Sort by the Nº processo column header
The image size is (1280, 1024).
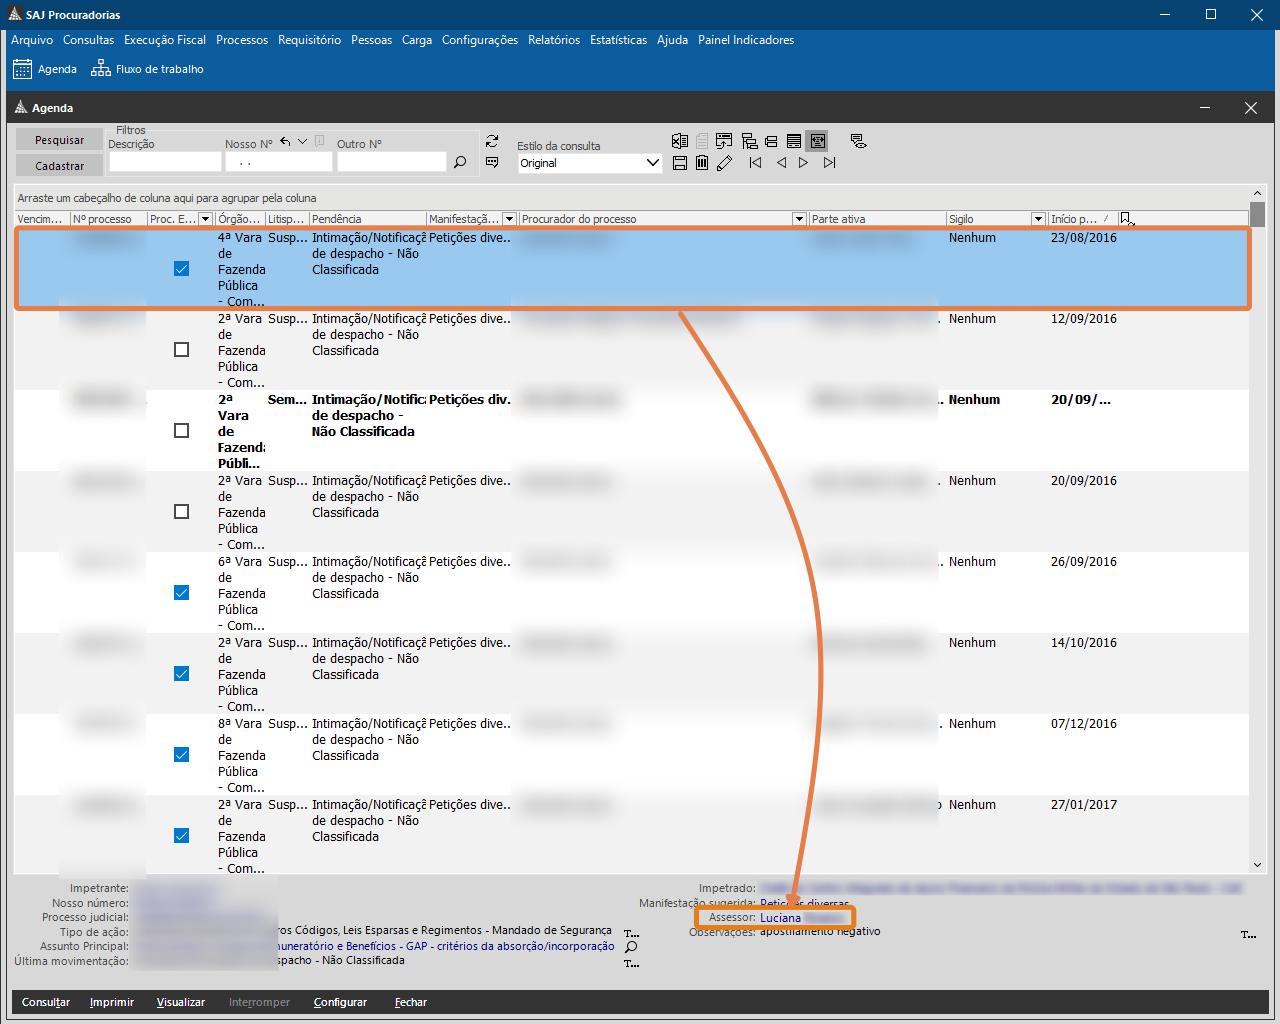(x=108, y=219)
